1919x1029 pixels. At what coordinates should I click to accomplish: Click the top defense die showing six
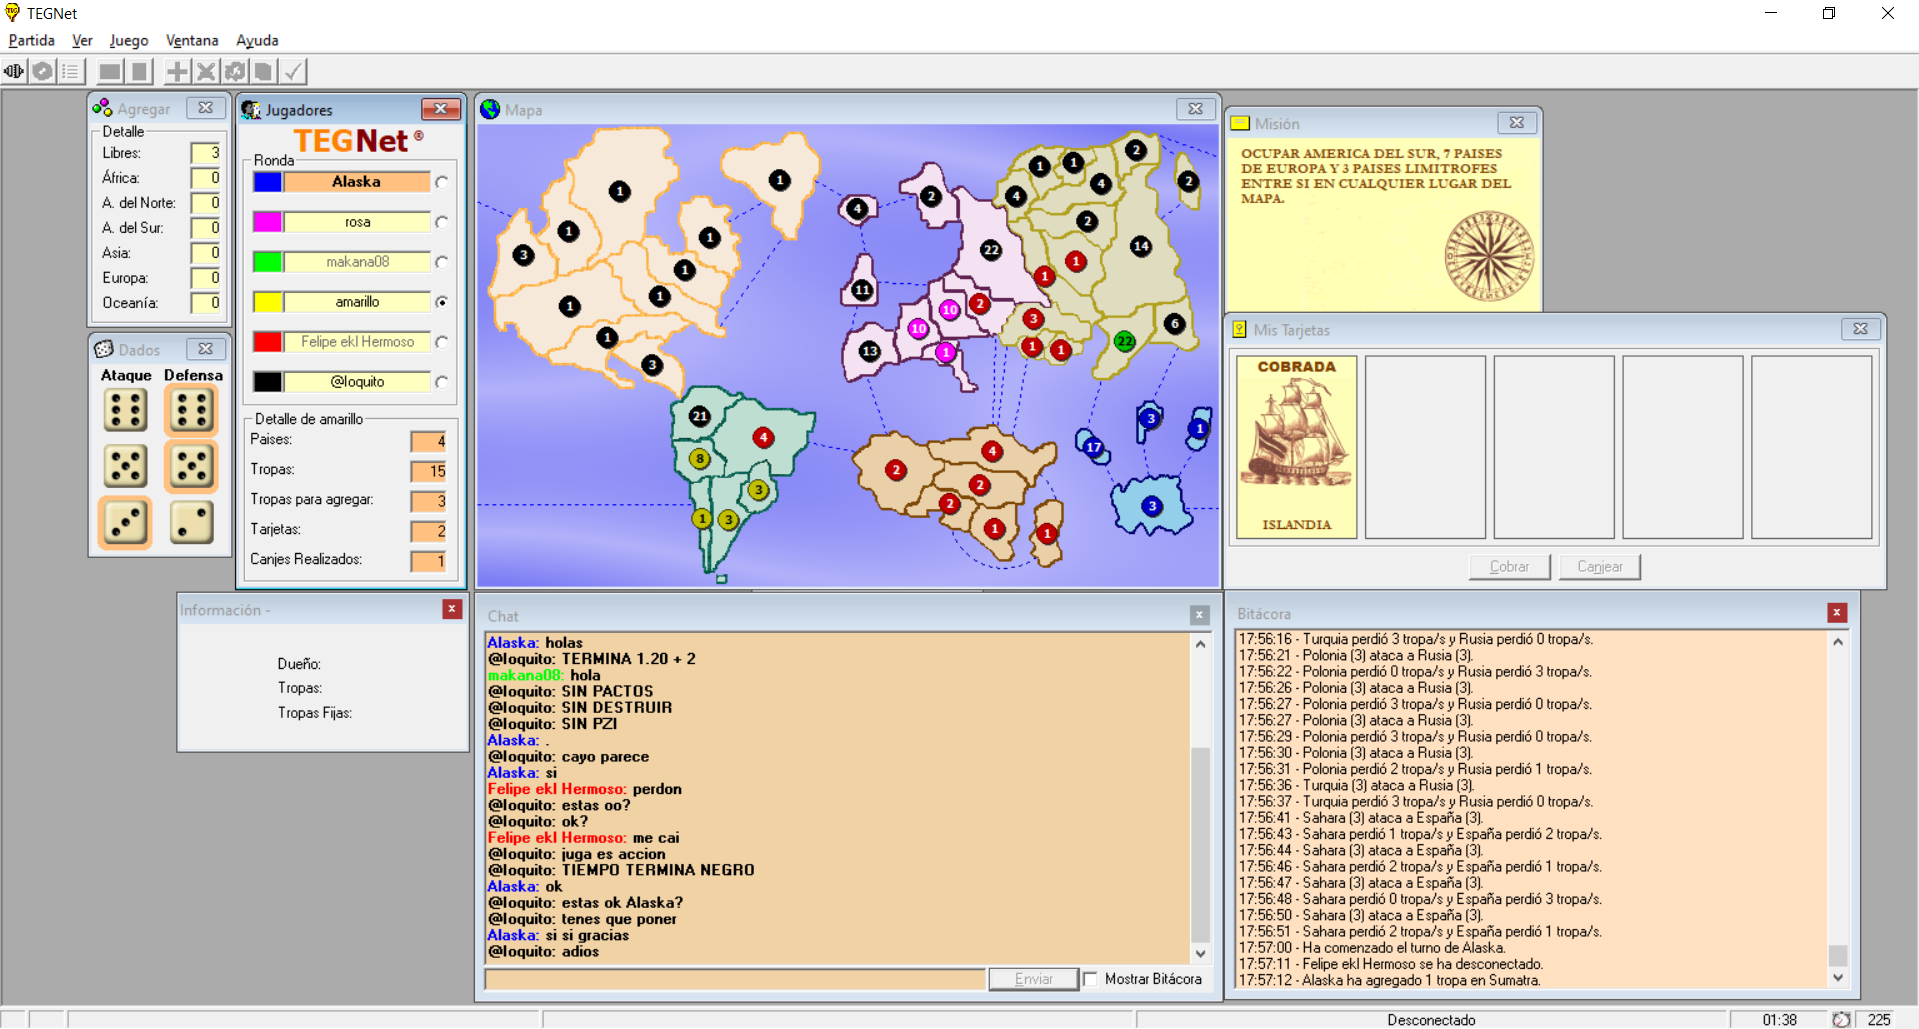coord(191,410)
